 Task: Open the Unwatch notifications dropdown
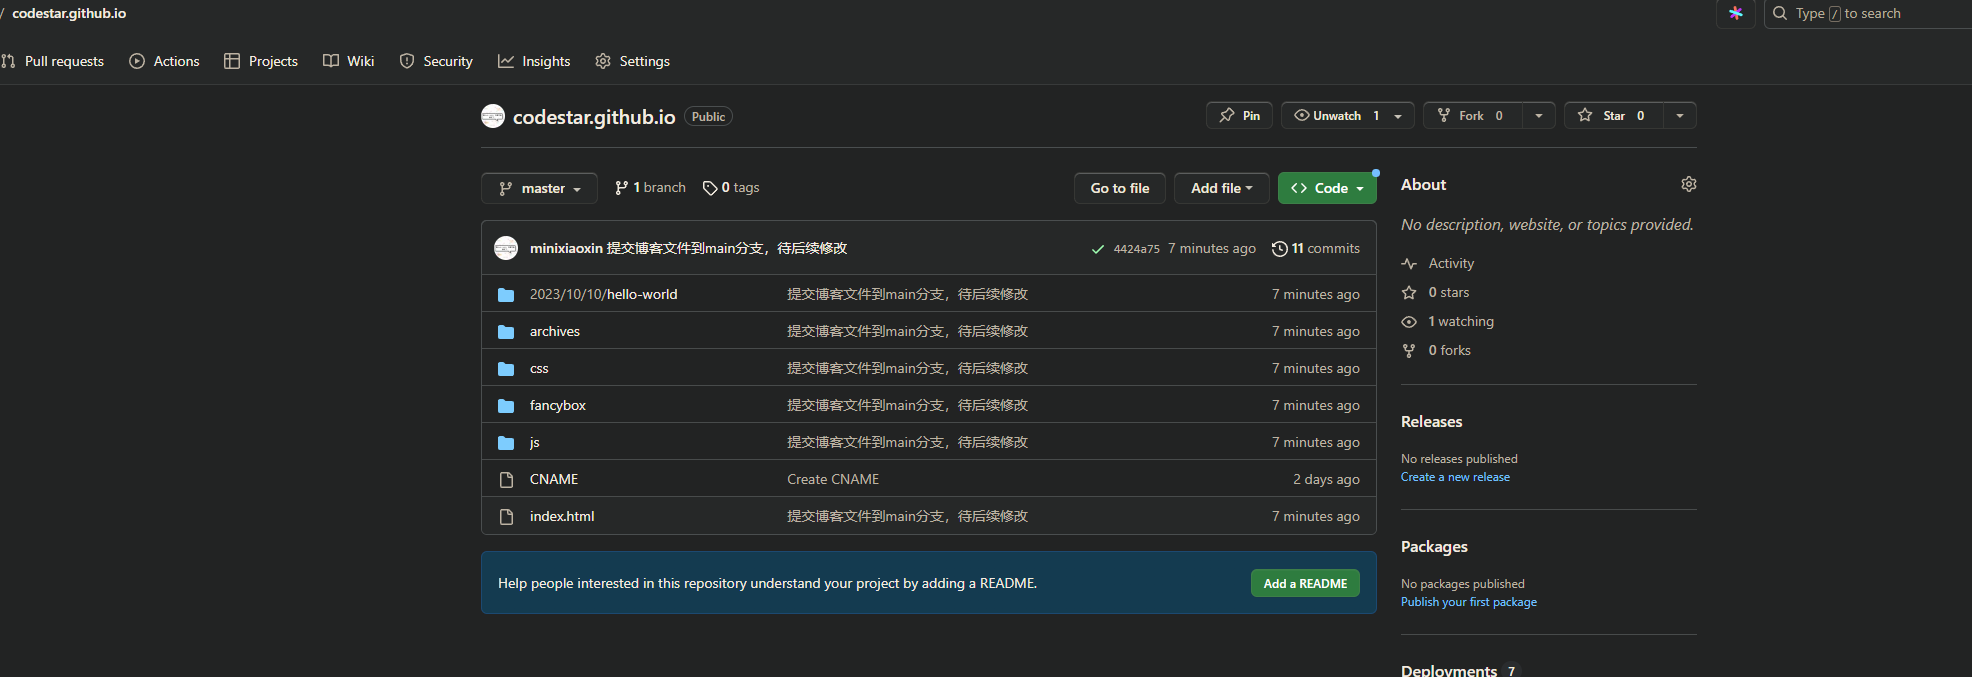click(x=1348, y=115)
